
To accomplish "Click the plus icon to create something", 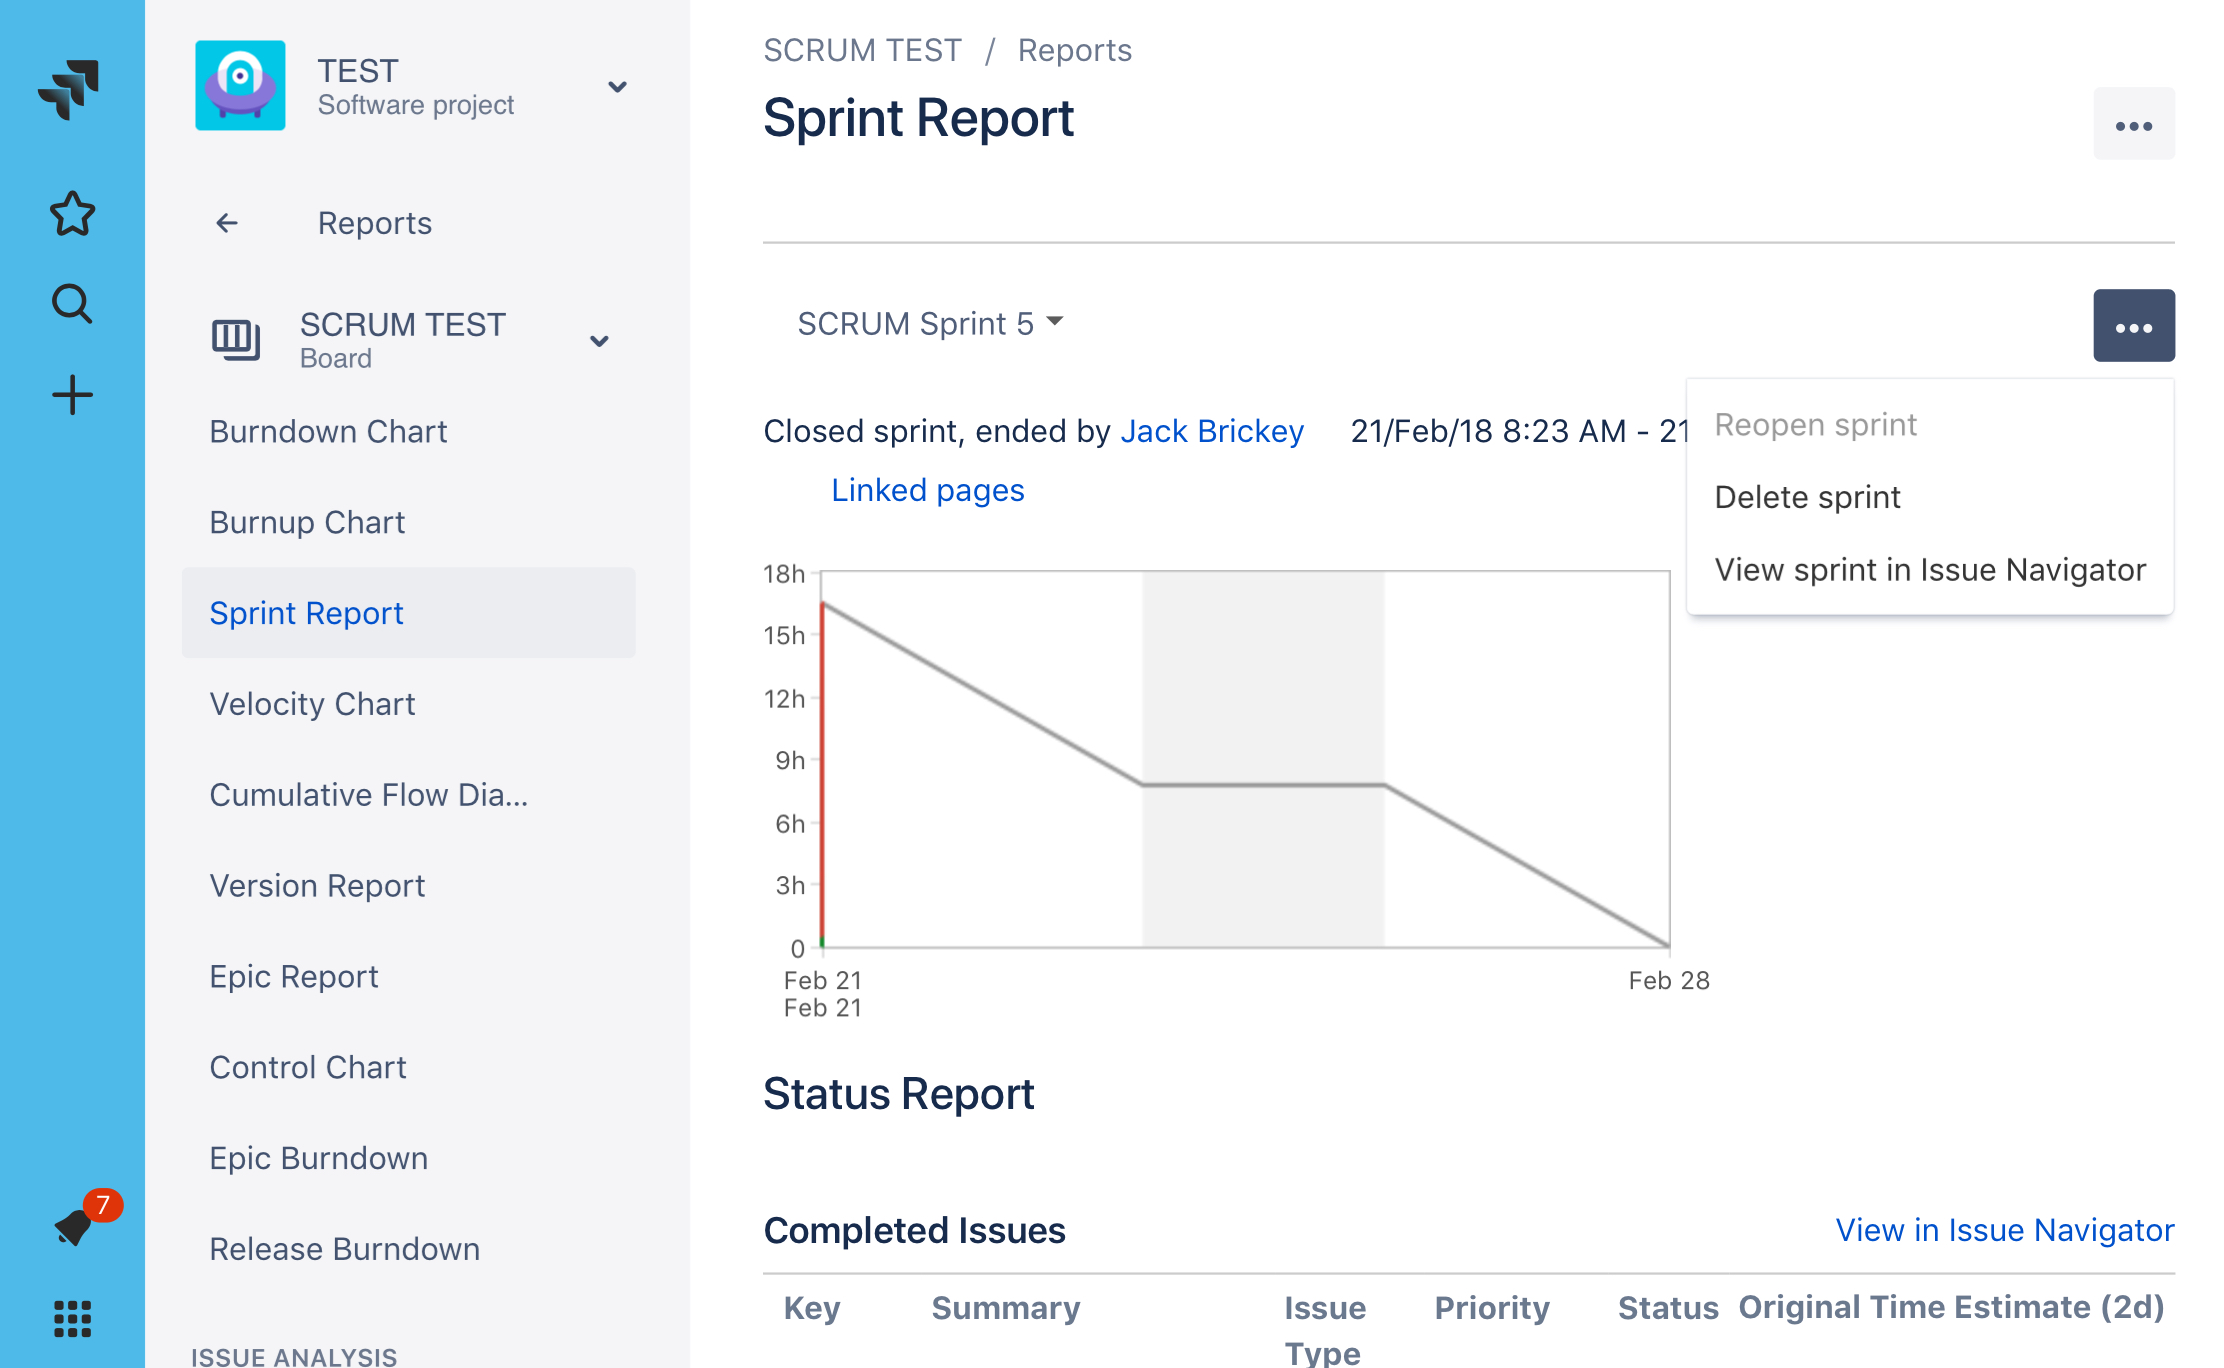I will tap(70, 394).
